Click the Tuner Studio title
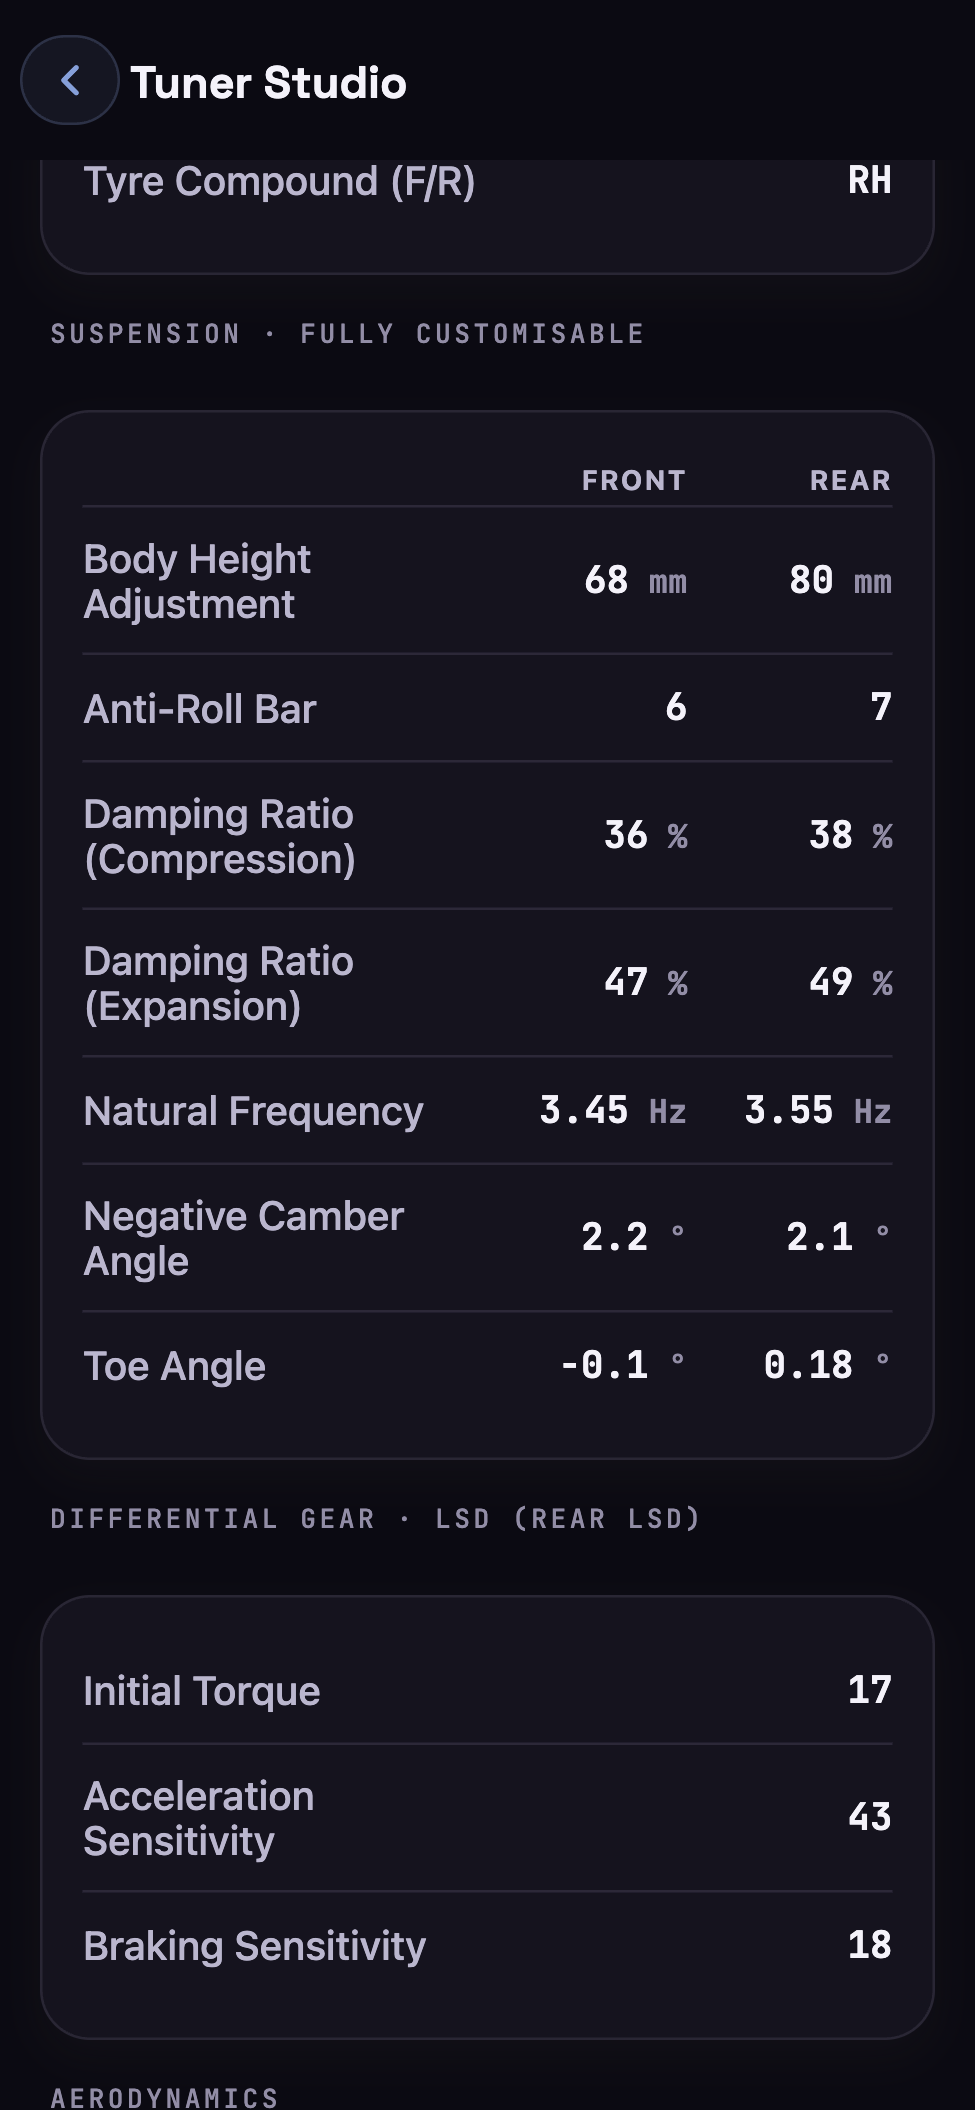 pyautogui.click(x=268, y=83)
